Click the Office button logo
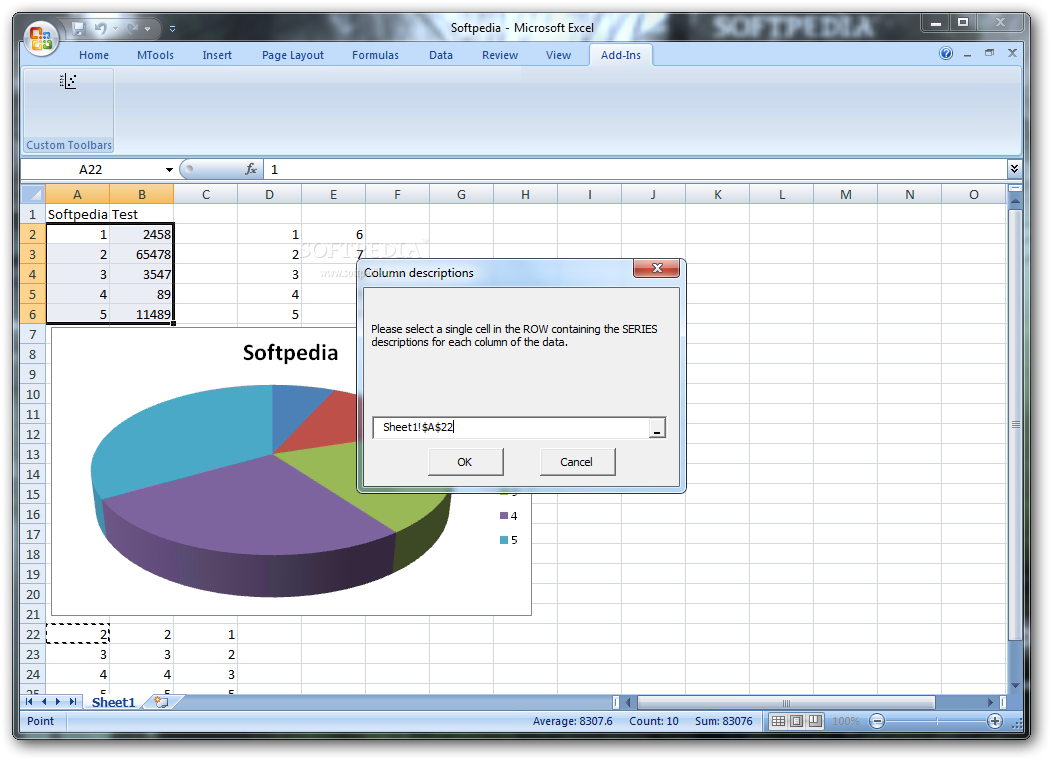This screenshot has width=1051, height=760. point(41,38)
